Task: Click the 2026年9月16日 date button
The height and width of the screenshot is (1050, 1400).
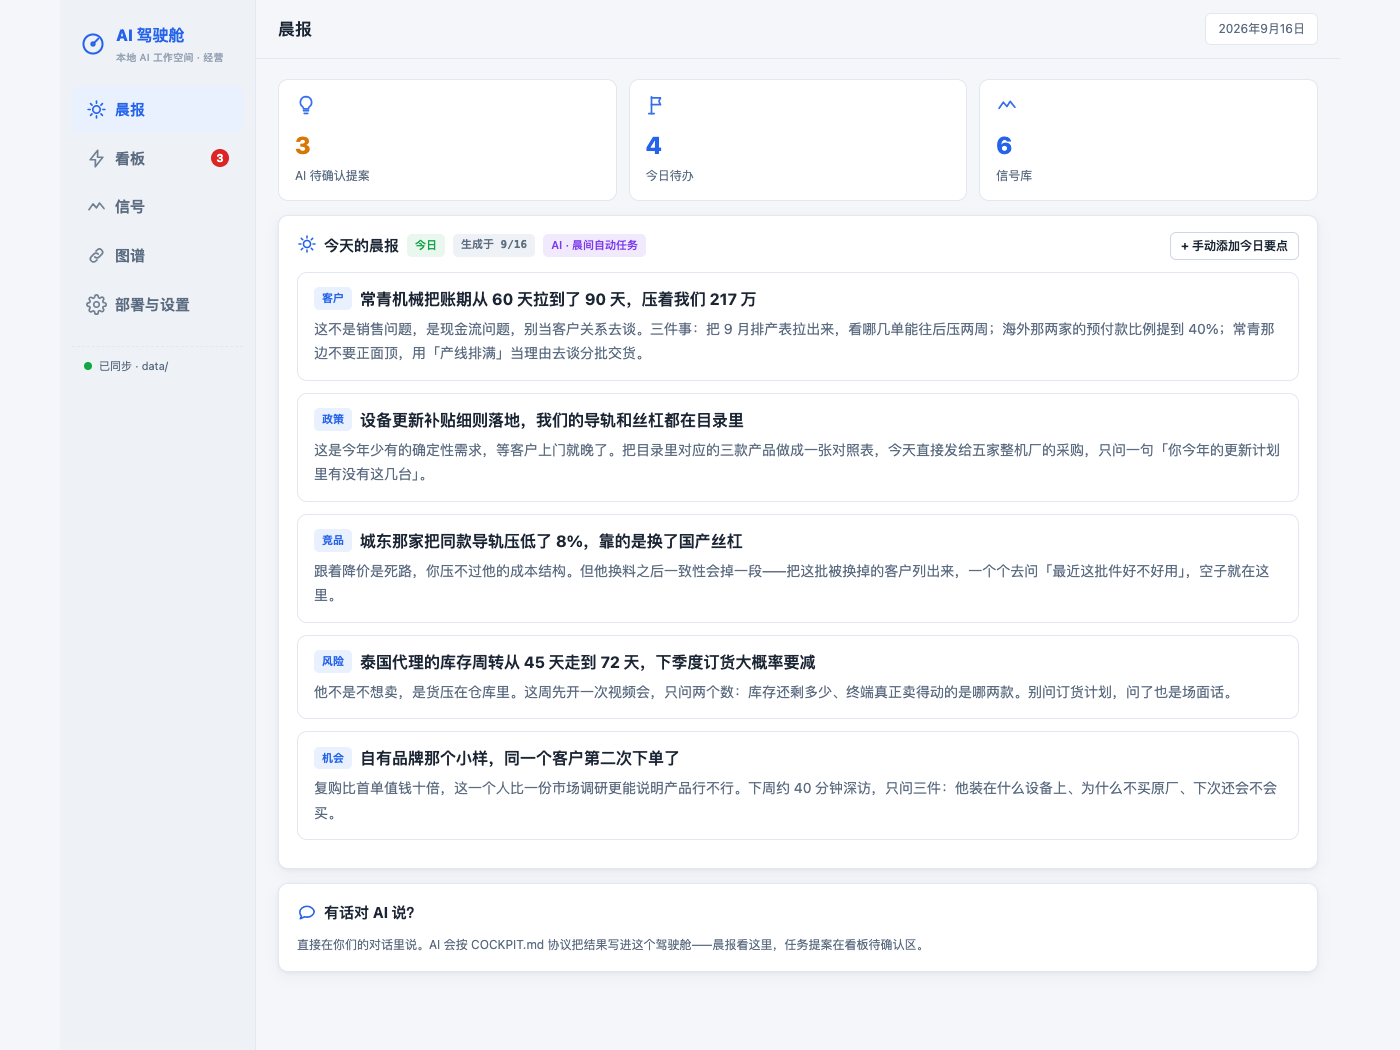Action: tap(1261, 29)
